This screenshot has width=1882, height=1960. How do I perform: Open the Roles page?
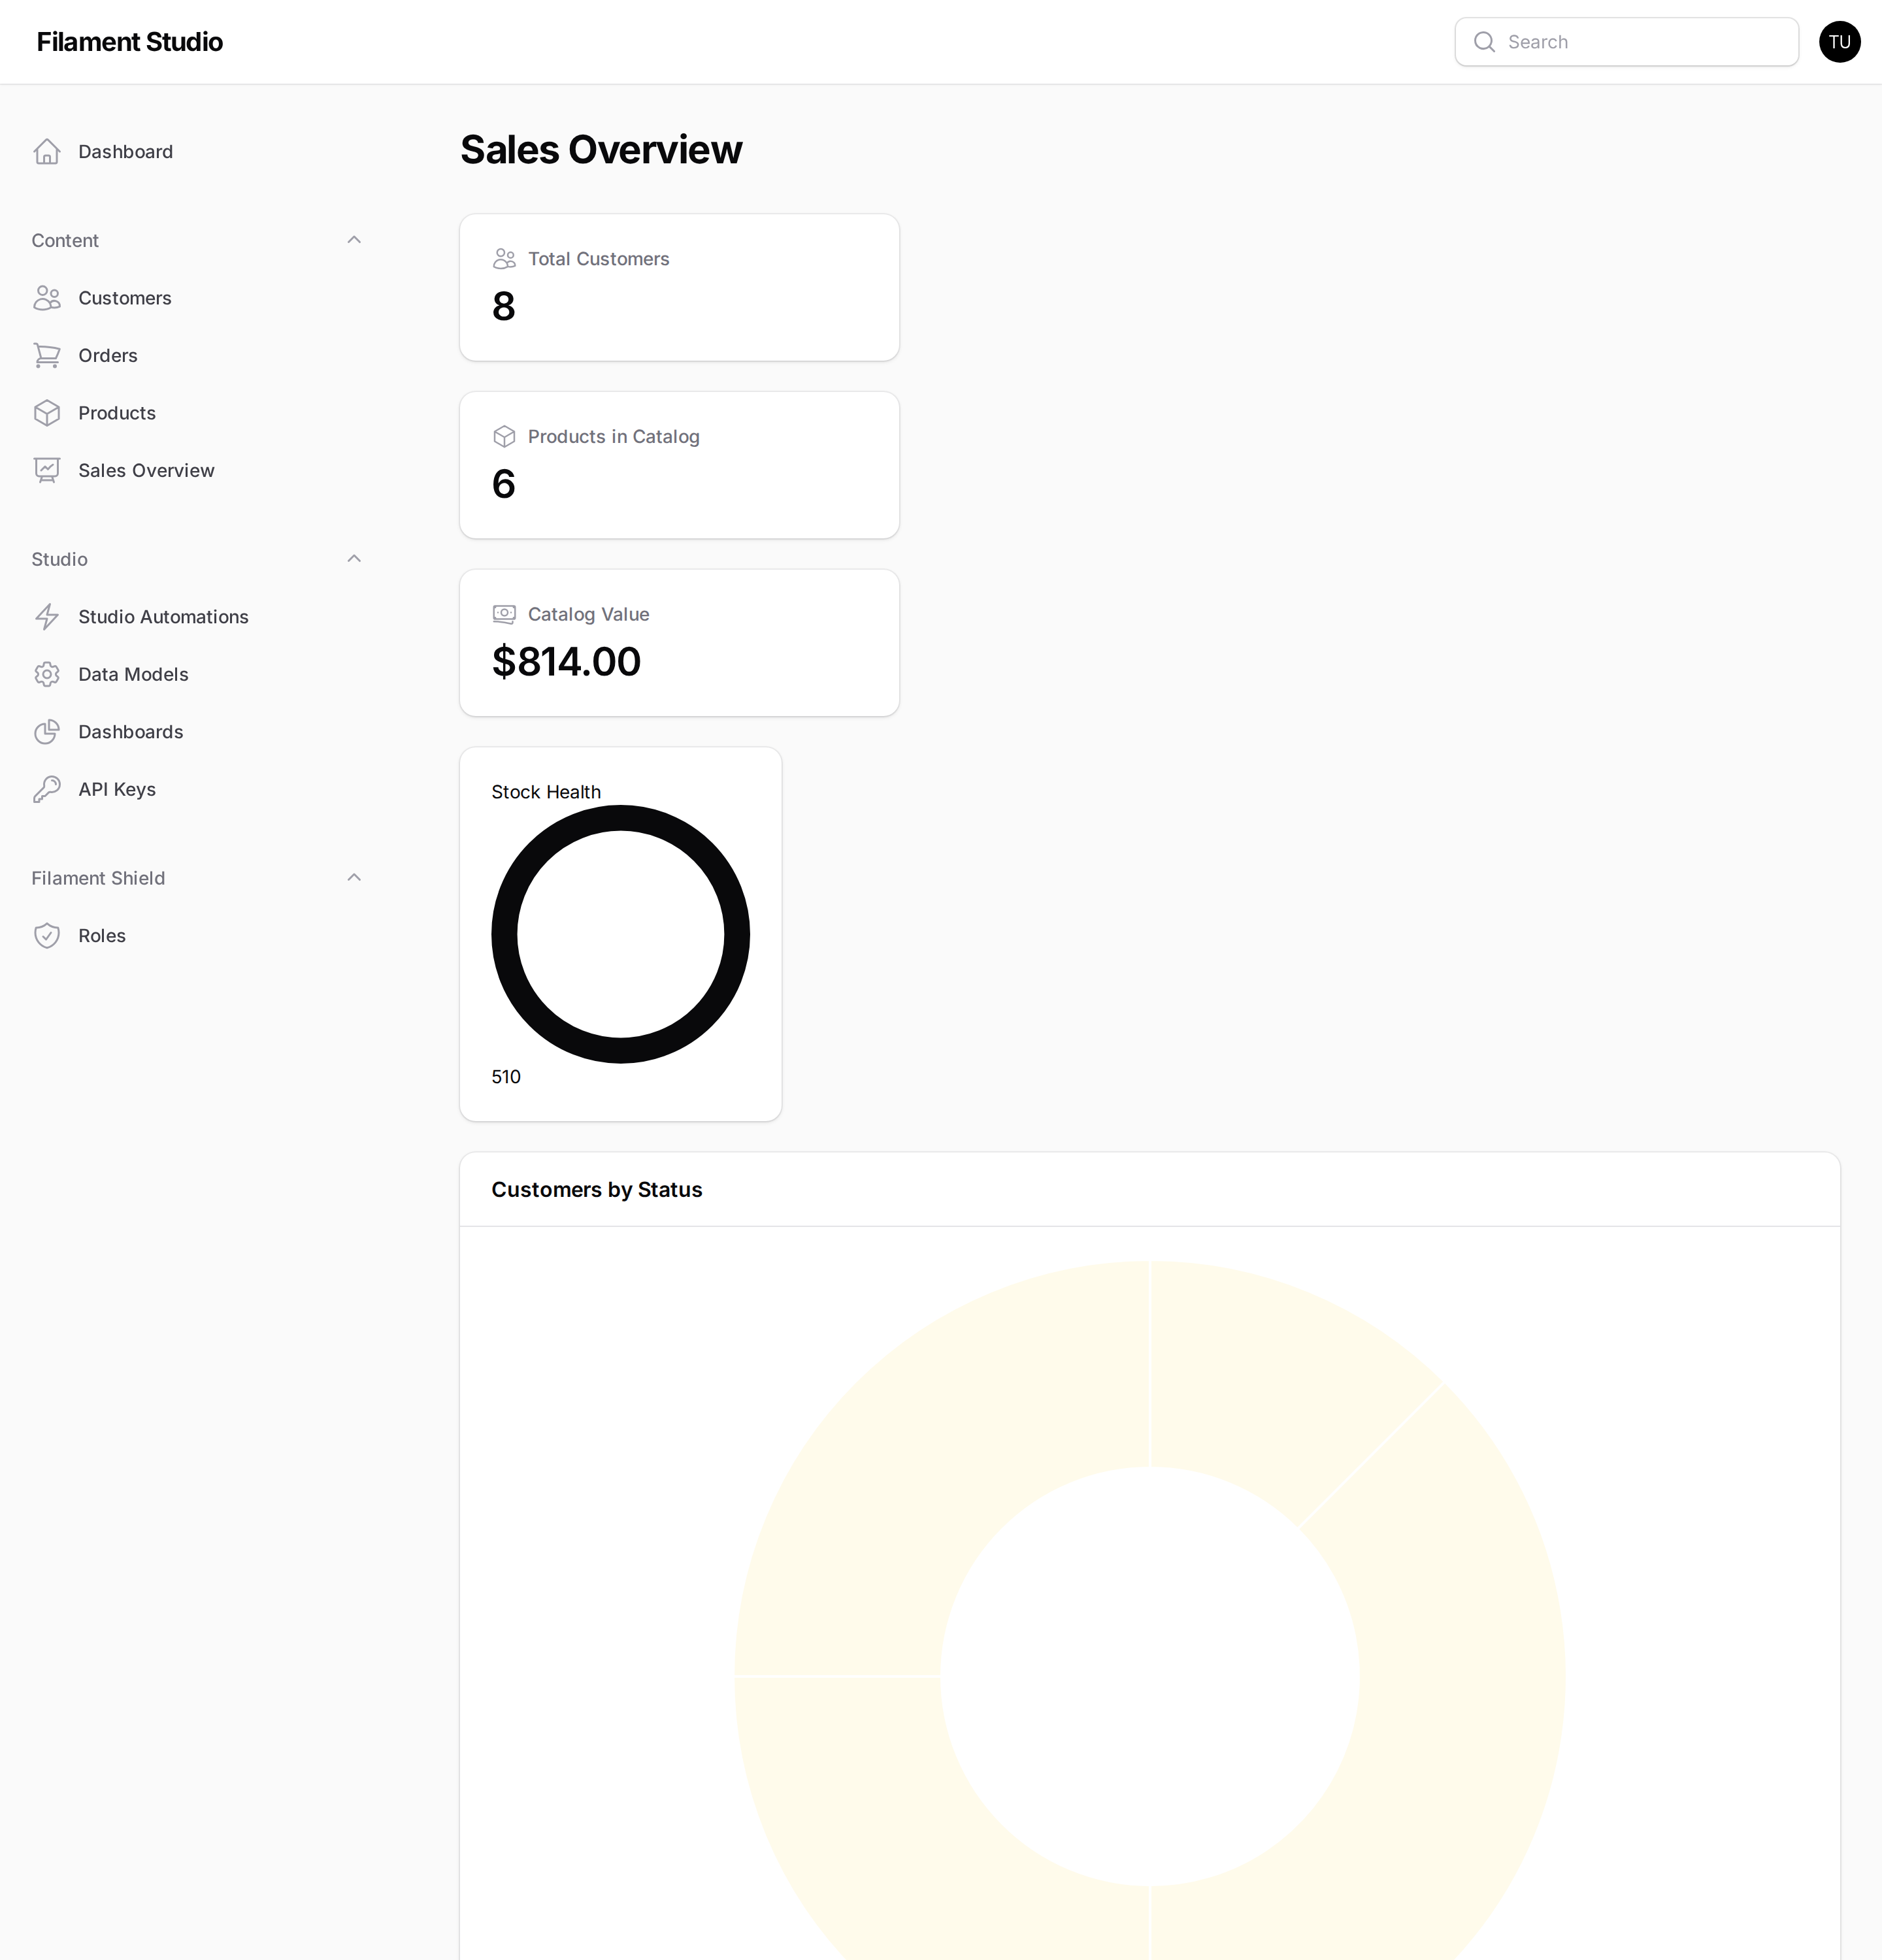coord(198,936)
